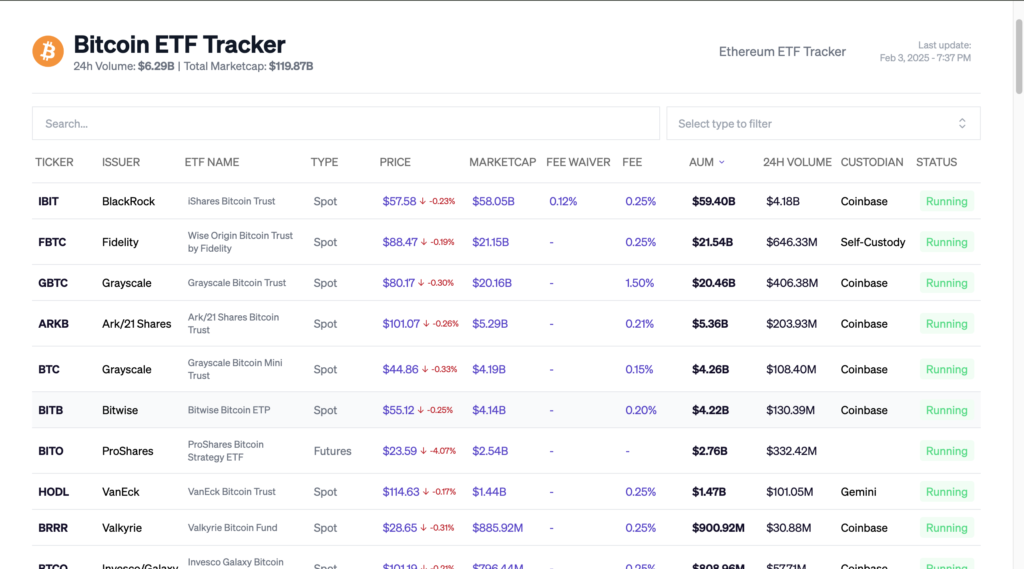Click ProShares Bitcoin Strategy ETF name
The height and width of the screenshot is (569, 1024).
pyautogui.click(x=225, y=451)
